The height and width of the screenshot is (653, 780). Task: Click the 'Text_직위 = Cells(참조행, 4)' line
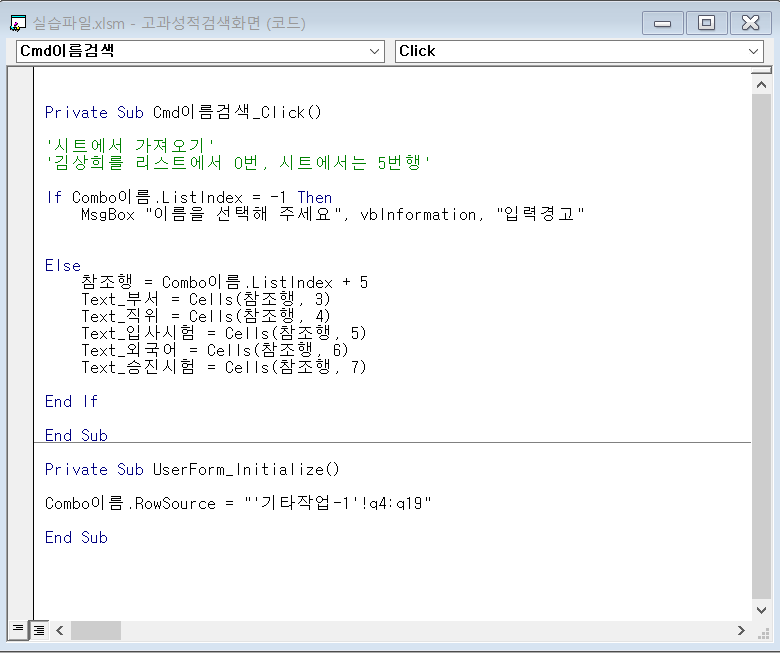(206, 316)
